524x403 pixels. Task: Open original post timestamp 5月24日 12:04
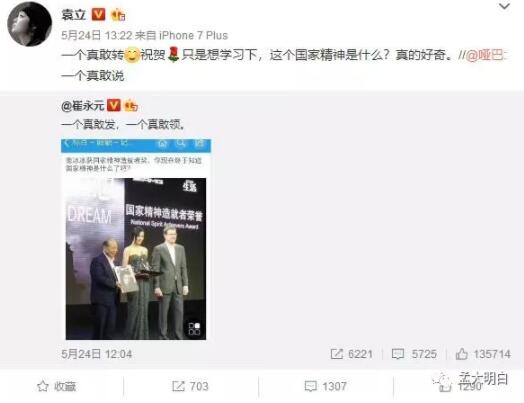(97, 354)
